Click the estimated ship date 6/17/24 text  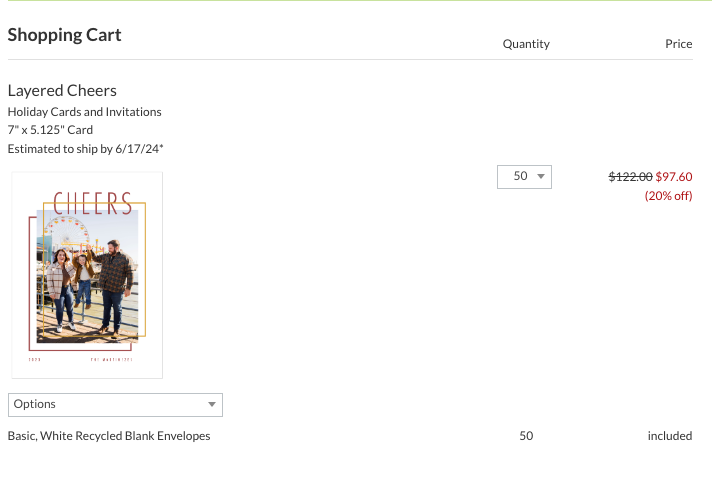(x=139, y=149)
